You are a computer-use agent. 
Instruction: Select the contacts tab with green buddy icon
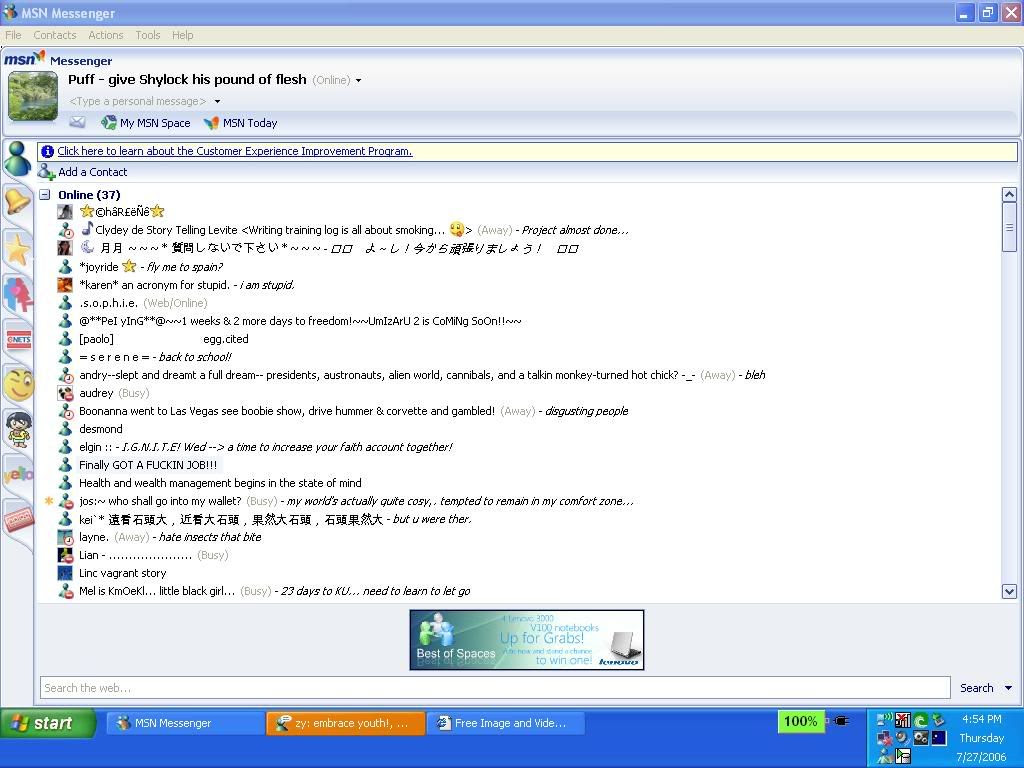[x=17, y=159]
